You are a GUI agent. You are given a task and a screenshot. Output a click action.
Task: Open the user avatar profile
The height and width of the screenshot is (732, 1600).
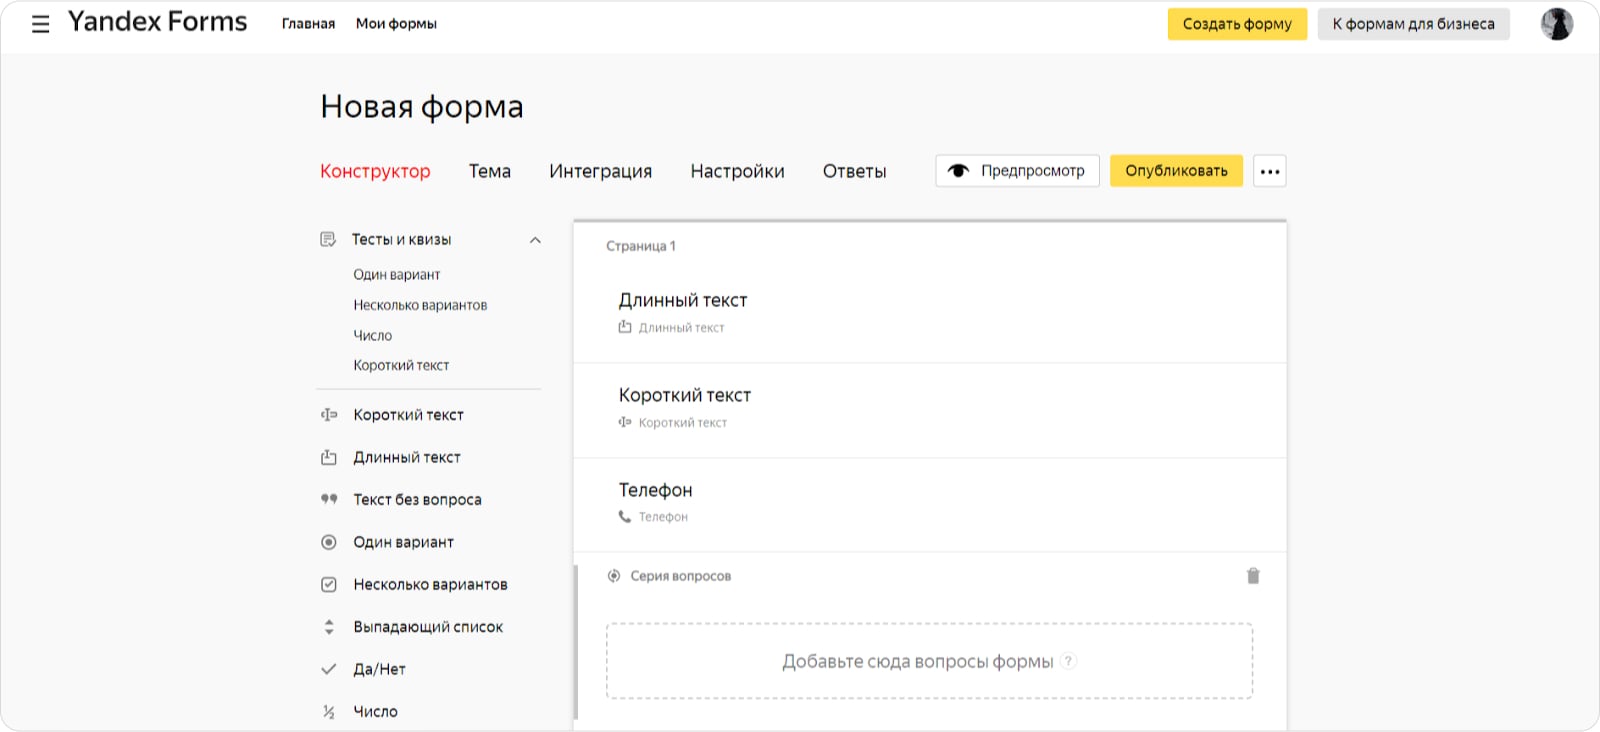1556,24
